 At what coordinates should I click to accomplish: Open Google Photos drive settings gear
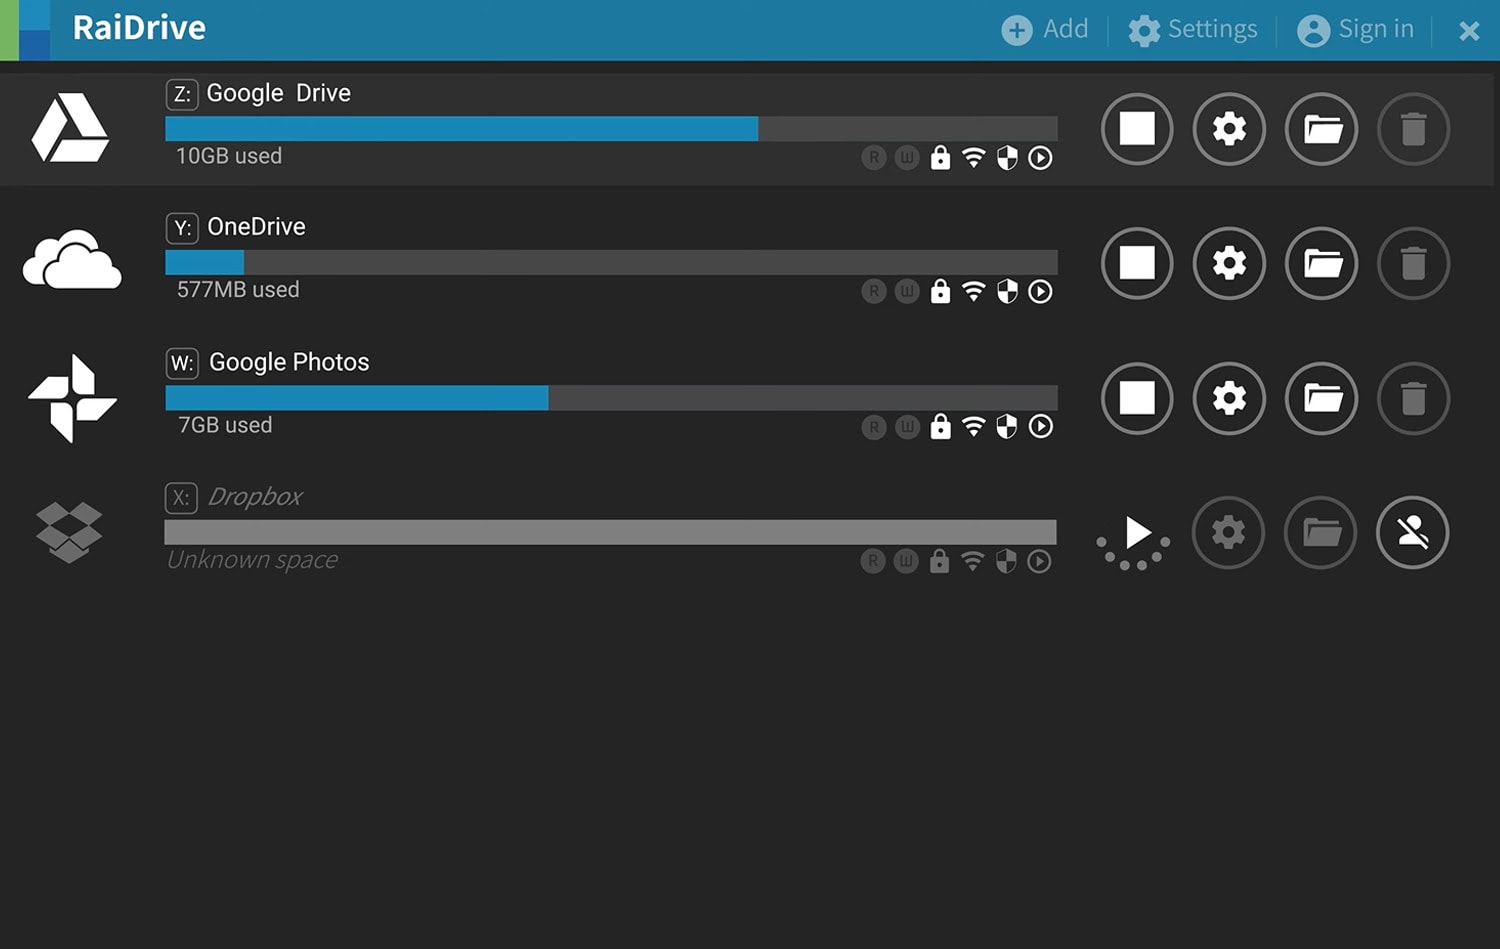[1229, 398]
